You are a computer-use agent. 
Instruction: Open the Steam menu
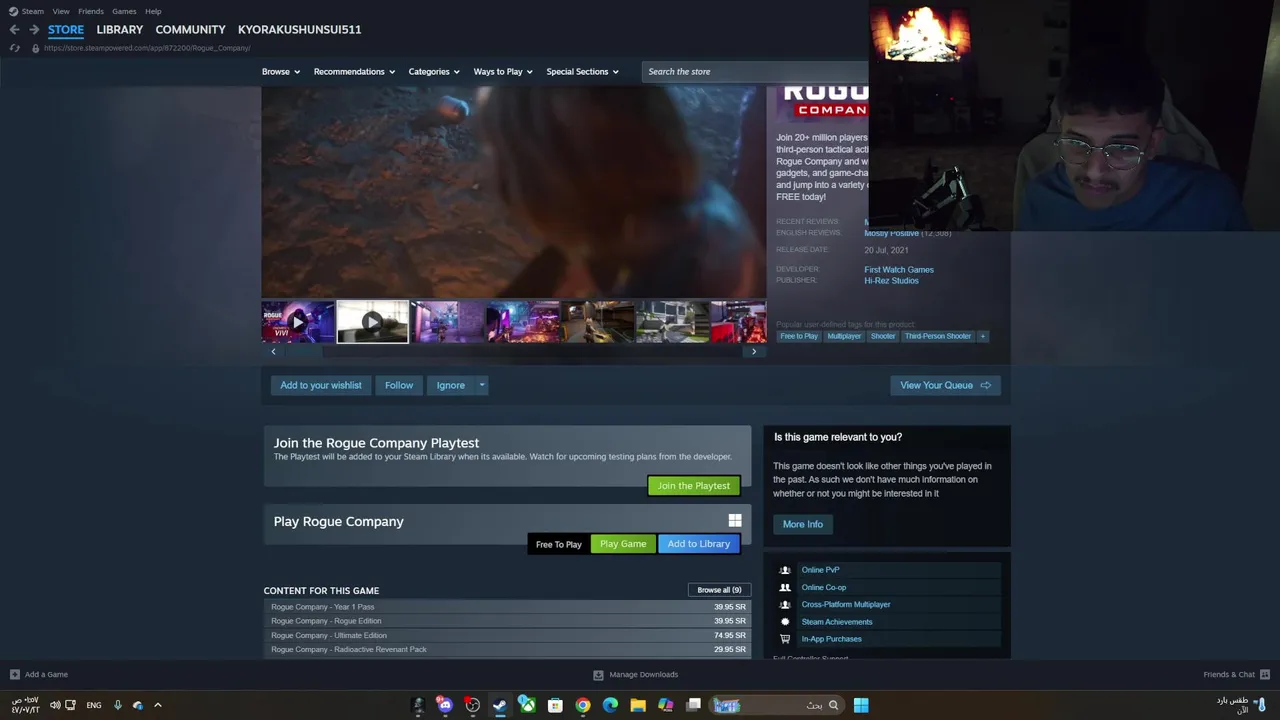33,11
